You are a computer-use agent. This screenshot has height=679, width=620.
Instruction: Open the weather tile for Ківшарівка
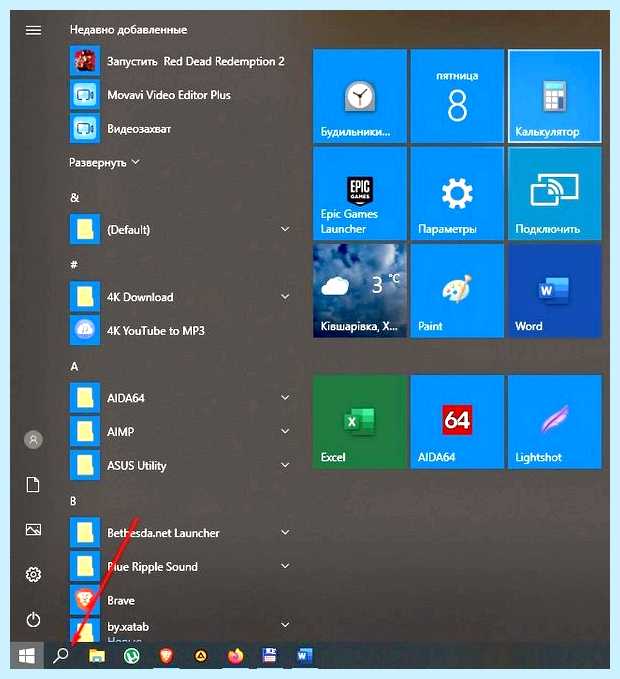coord(360,291)
